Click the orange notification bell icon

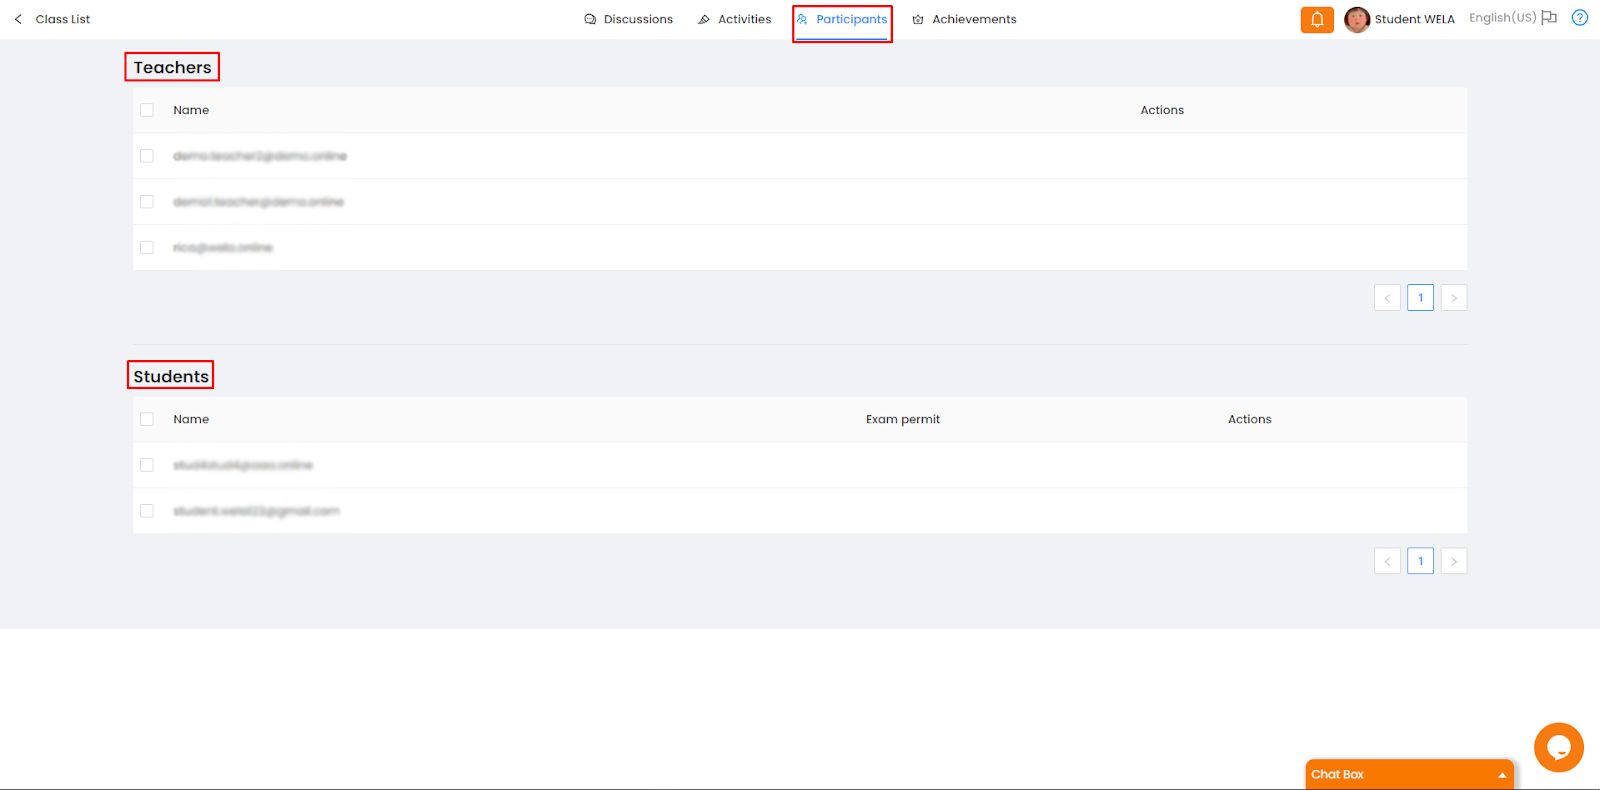point(1316,20)
